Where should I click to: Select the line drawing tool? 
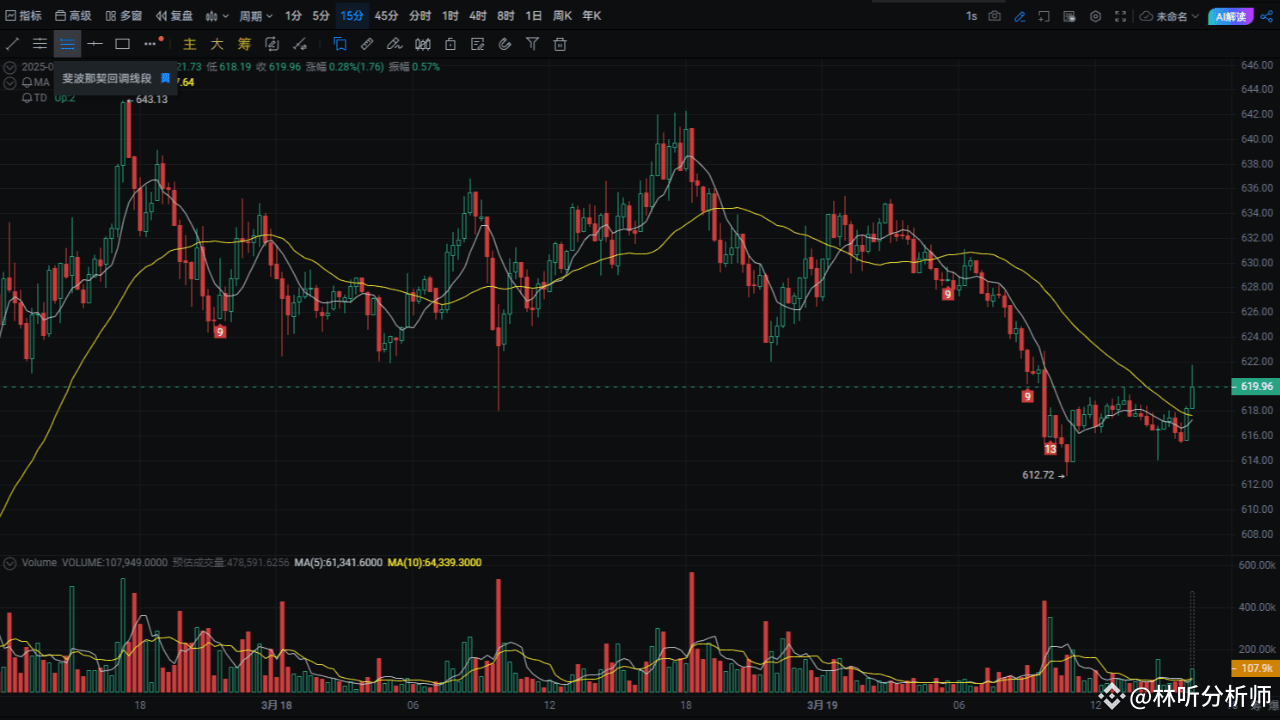pyautogui.click(x=12, y=43)
